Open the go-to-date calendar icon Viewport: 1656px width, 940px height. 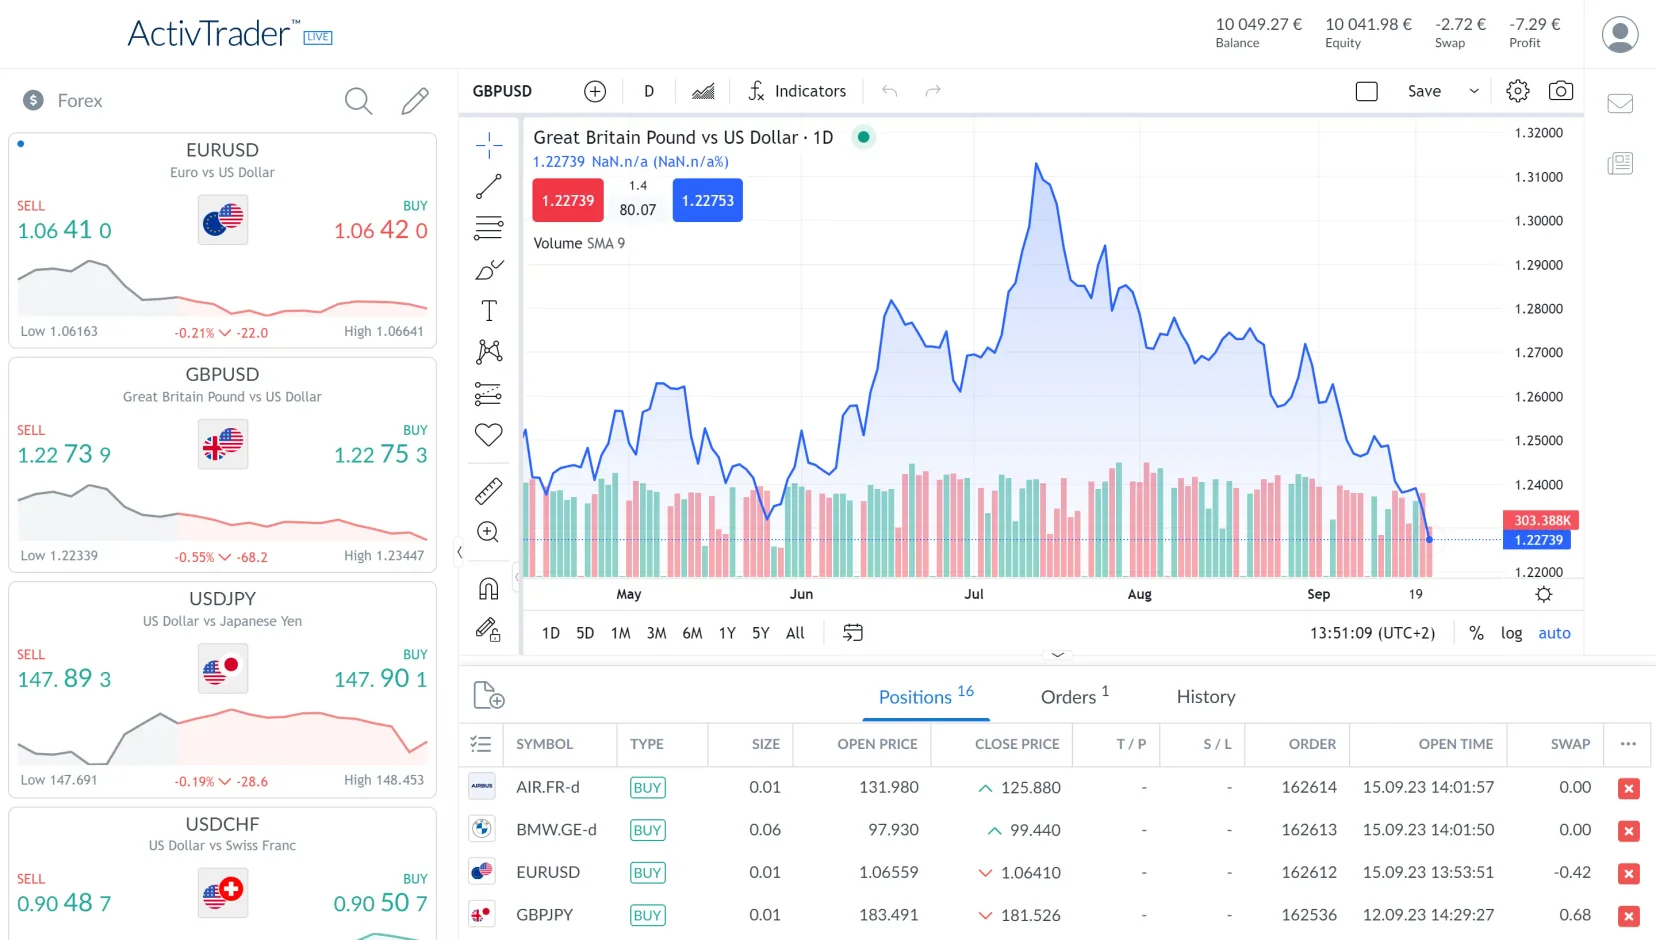pos(853,633)
